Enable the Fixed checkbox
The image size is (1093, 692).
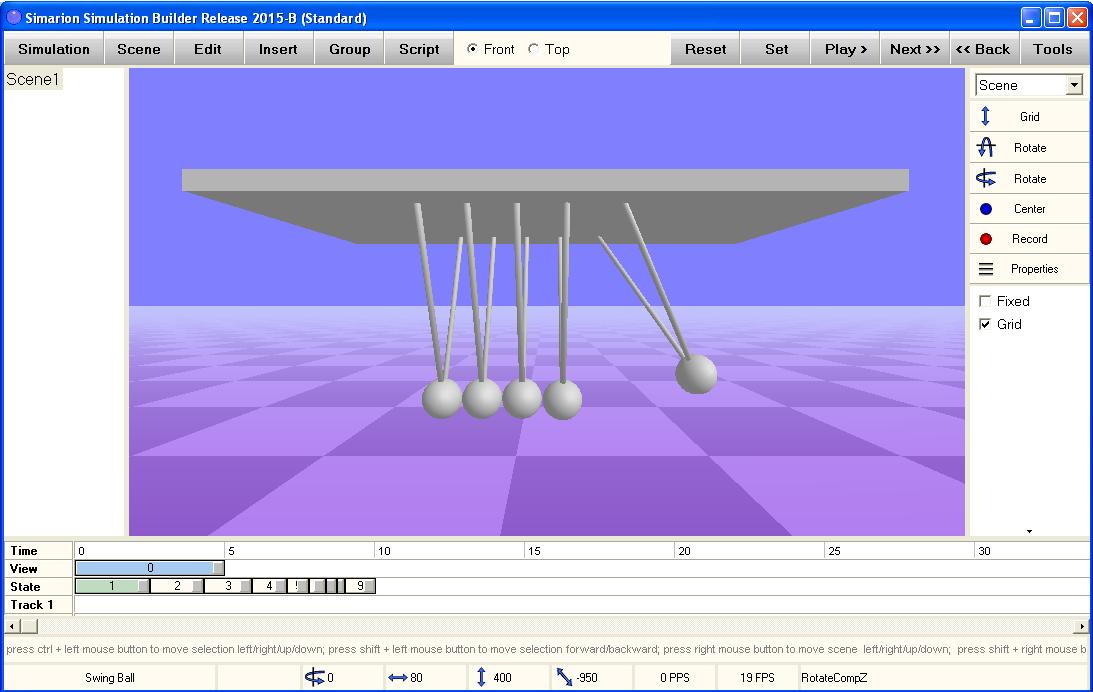pyautogui.click(x=985, y=300)
